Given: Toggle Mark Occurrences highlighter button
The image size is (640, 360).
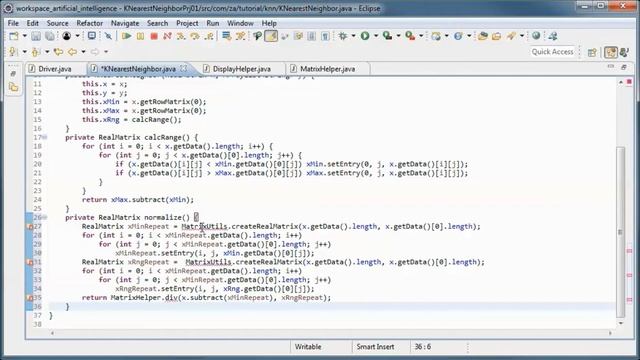Looking at the screenshot, I should pyautogui.click(x=271, y=36).
